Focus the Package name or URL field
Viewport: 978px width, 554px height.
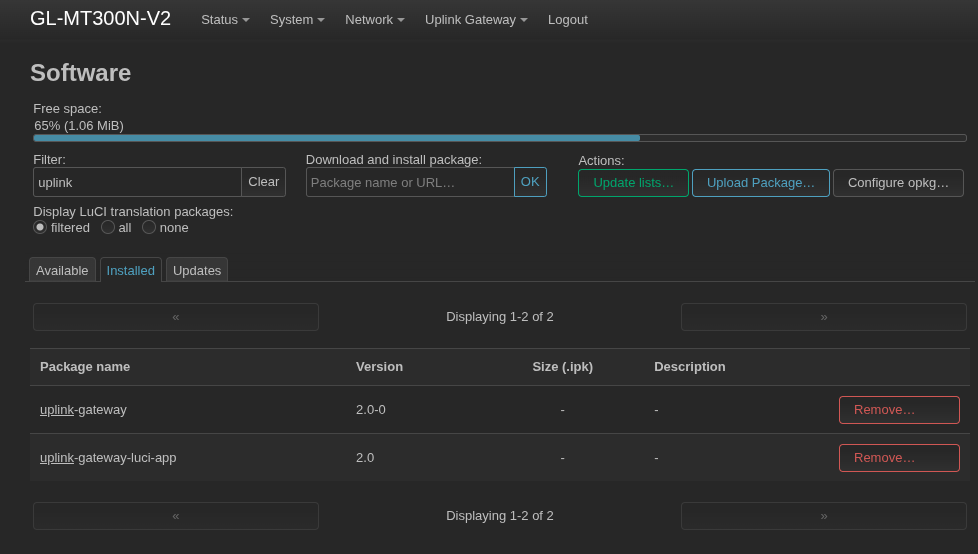coord(410,182)
